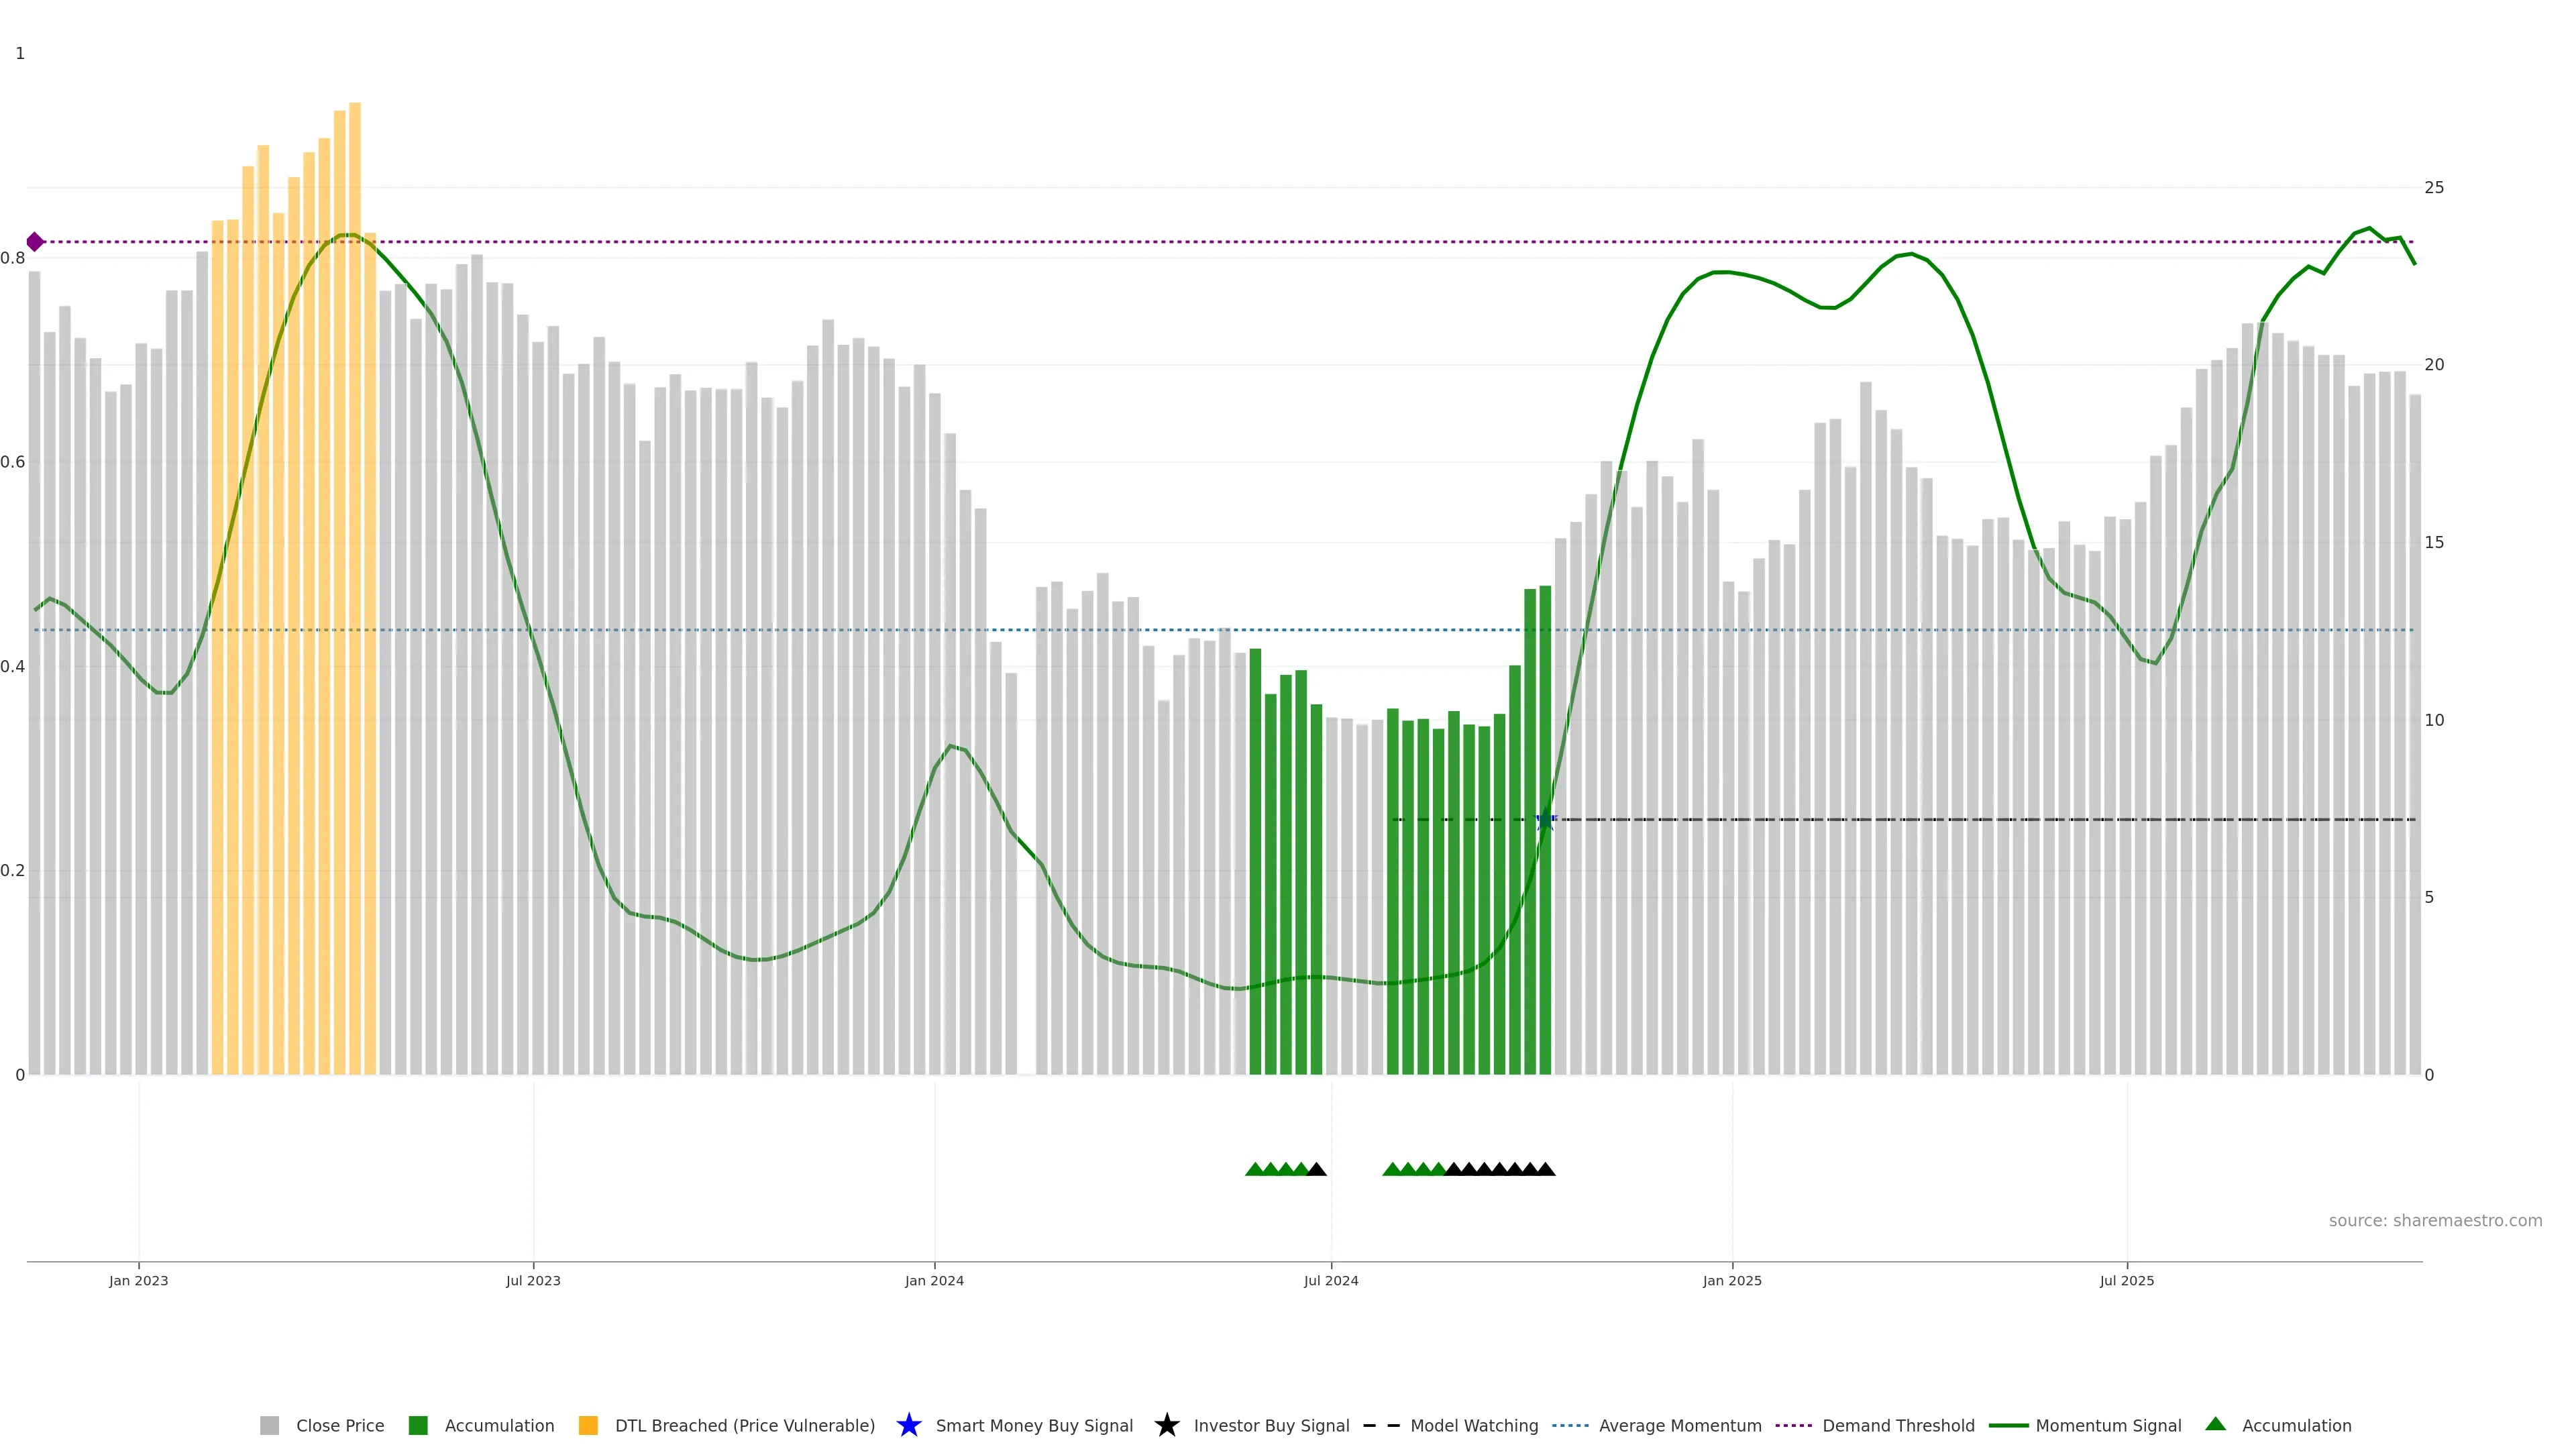
Task: Click the Jul 2025 axis label
Action: (2127, 1280)
